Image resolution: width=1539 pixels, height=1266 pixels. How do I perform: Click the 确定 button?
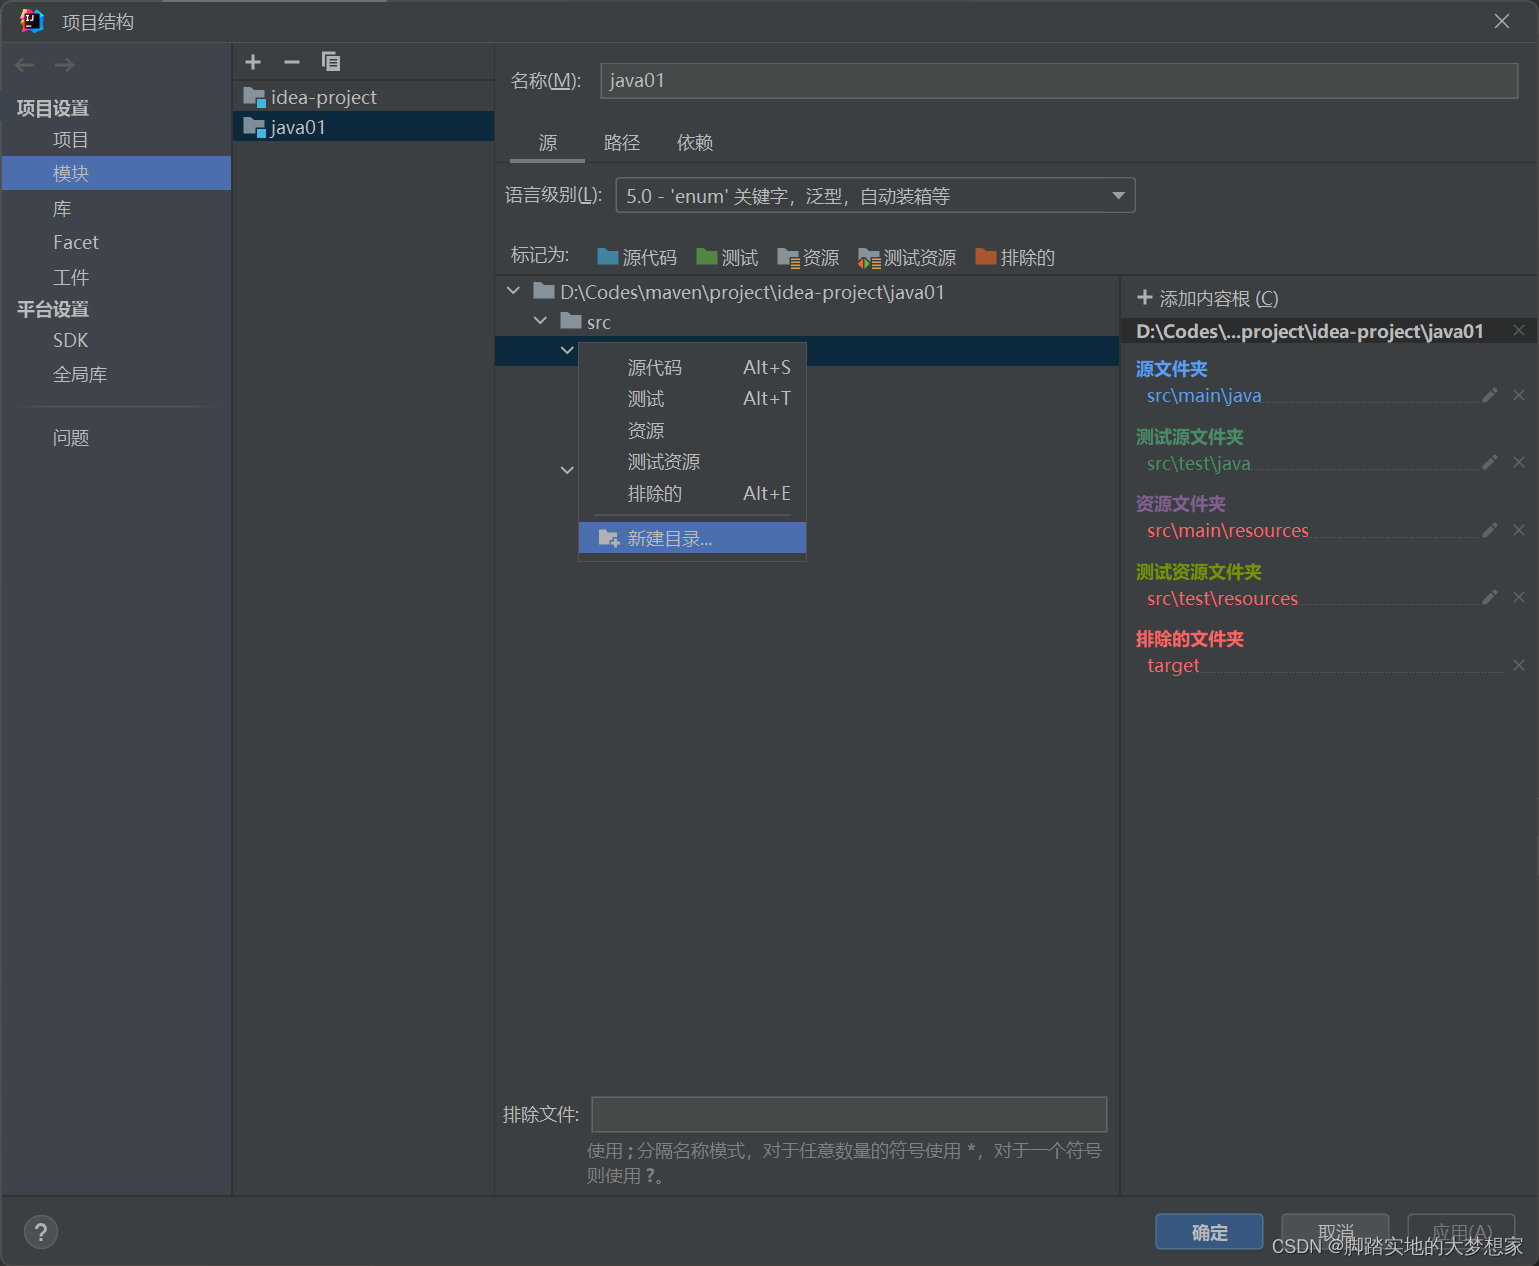[1209, 1232]
